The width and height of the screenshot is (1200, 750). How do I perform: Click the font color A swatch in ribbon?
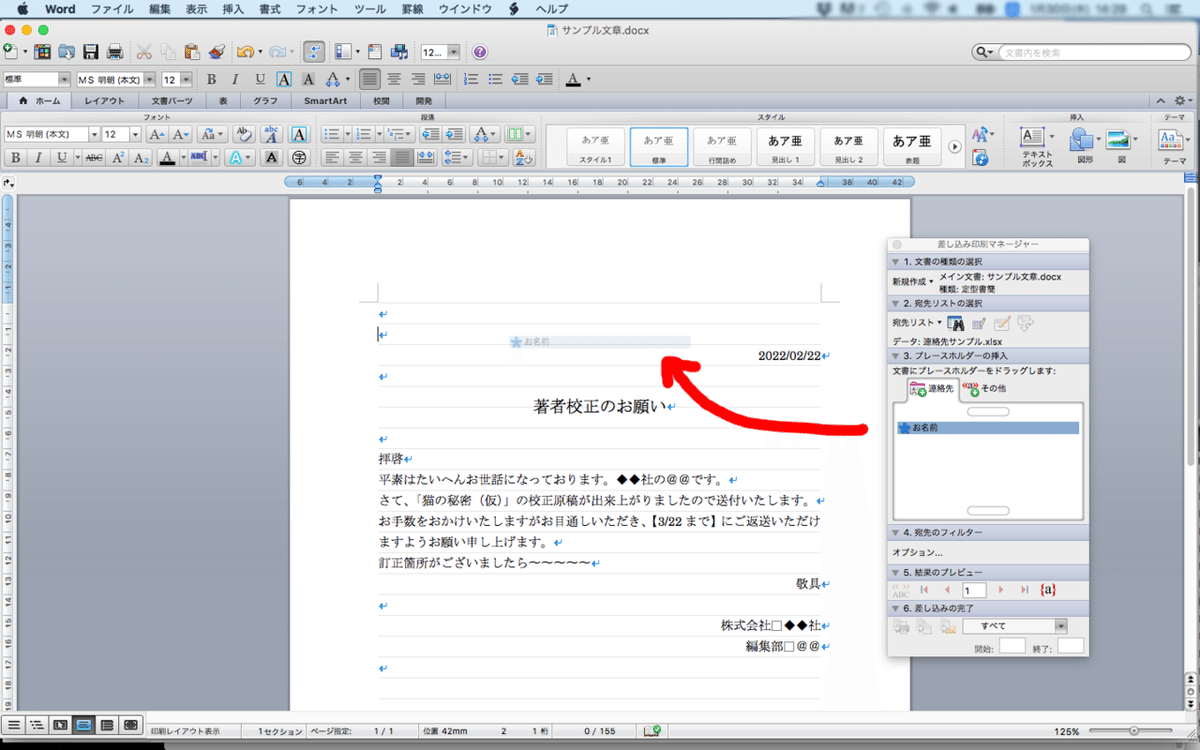coord(167,157)
